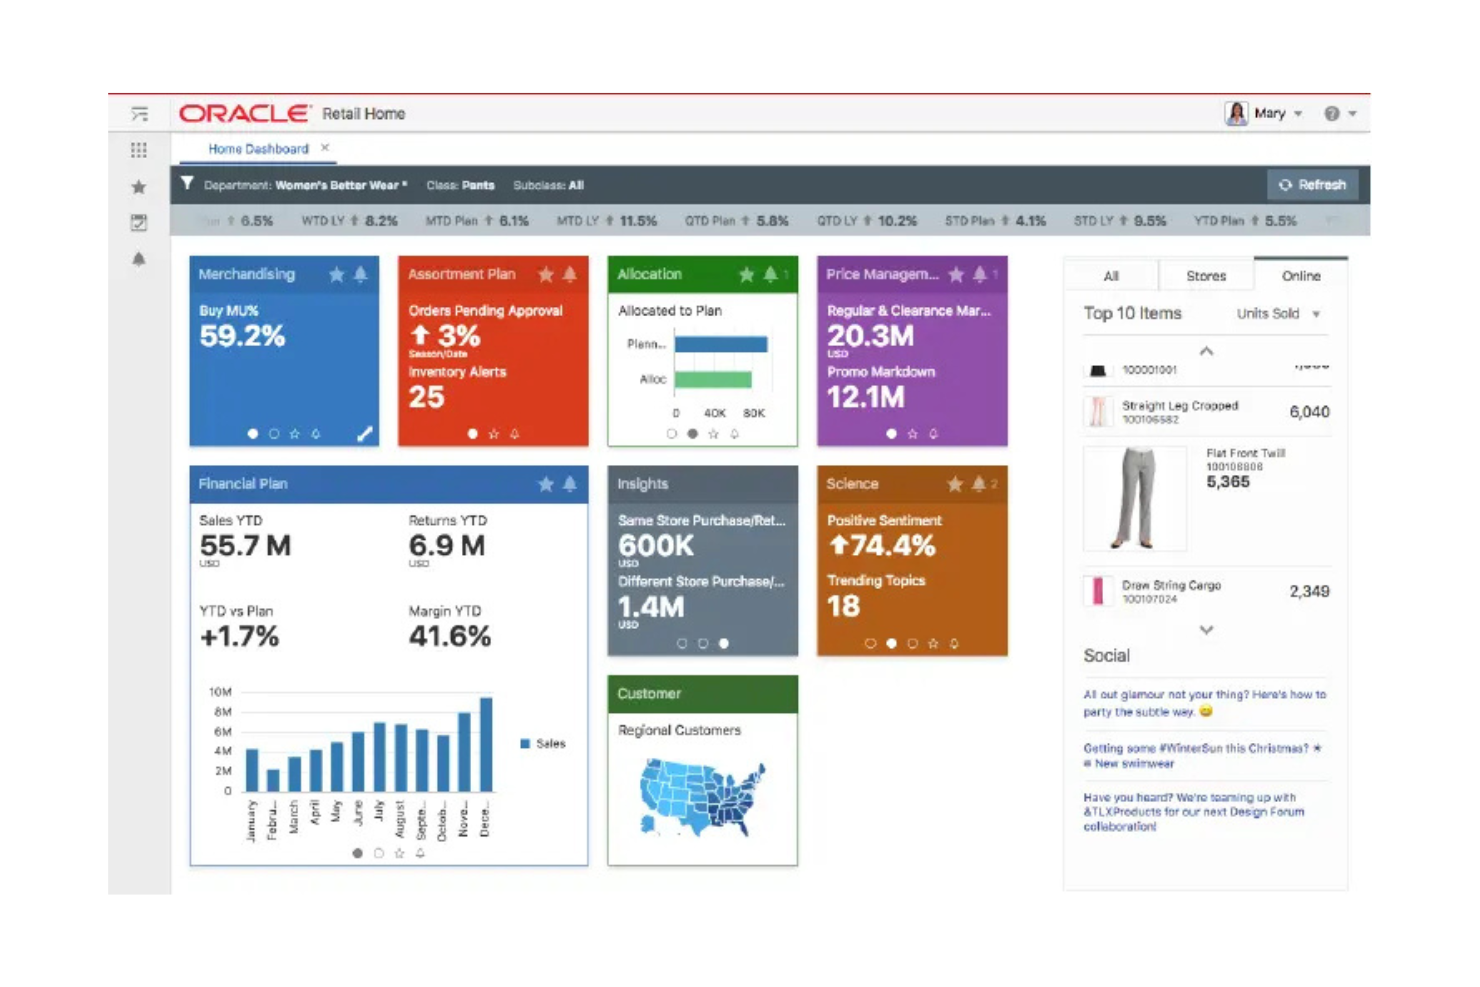Select the Home Dashboard tab
This screenshot has width=1480, height=987.
pyautogui.click(x=257, y=148)
